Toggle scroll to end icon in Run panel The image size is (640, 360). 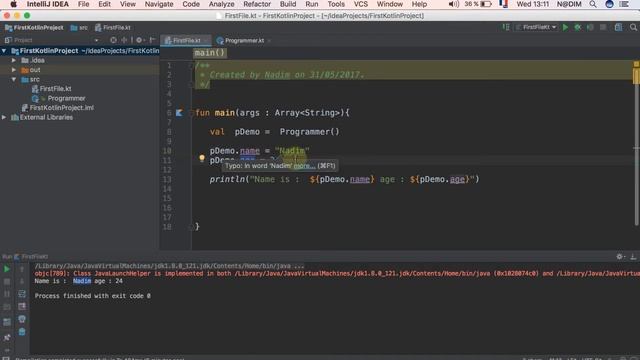coord(22,306)
